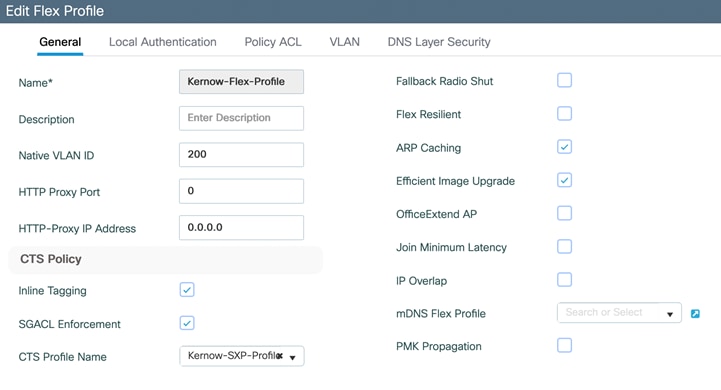Switch to the General tab
The width and height of the screenshot is (721, 390).
60,42
